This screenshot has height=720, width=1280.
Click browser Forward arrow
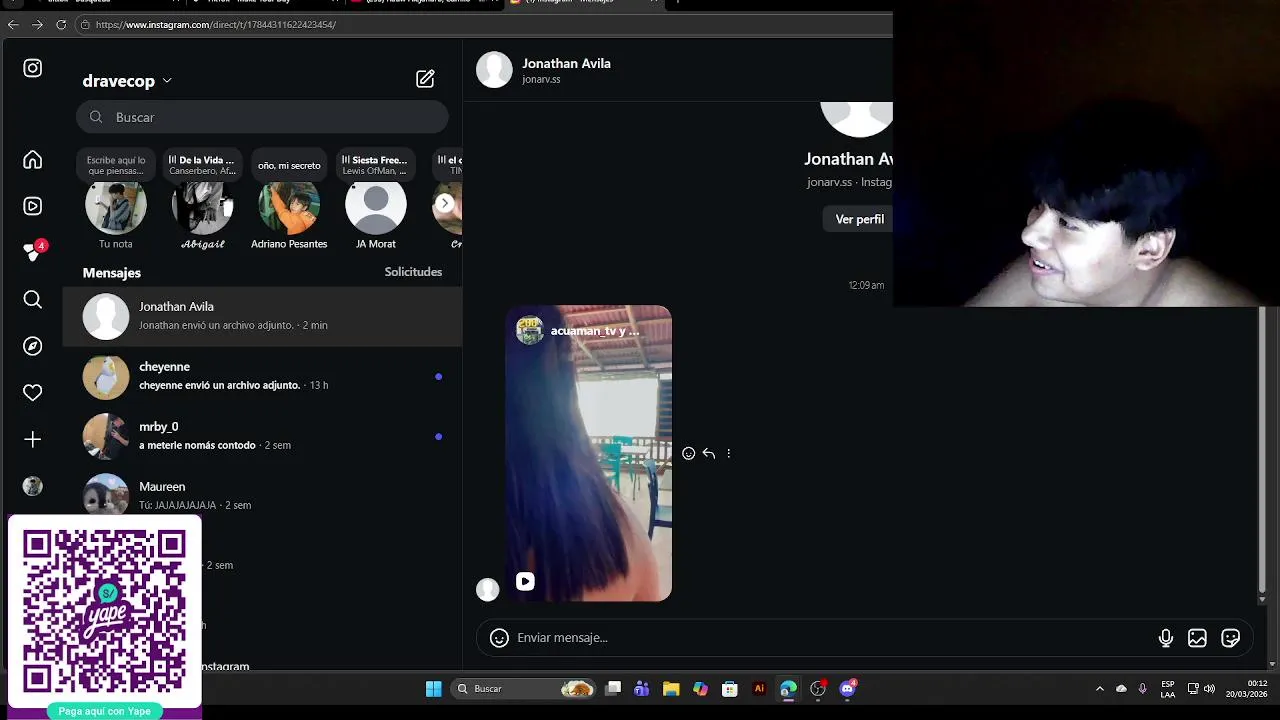click(x=37, y=24)
